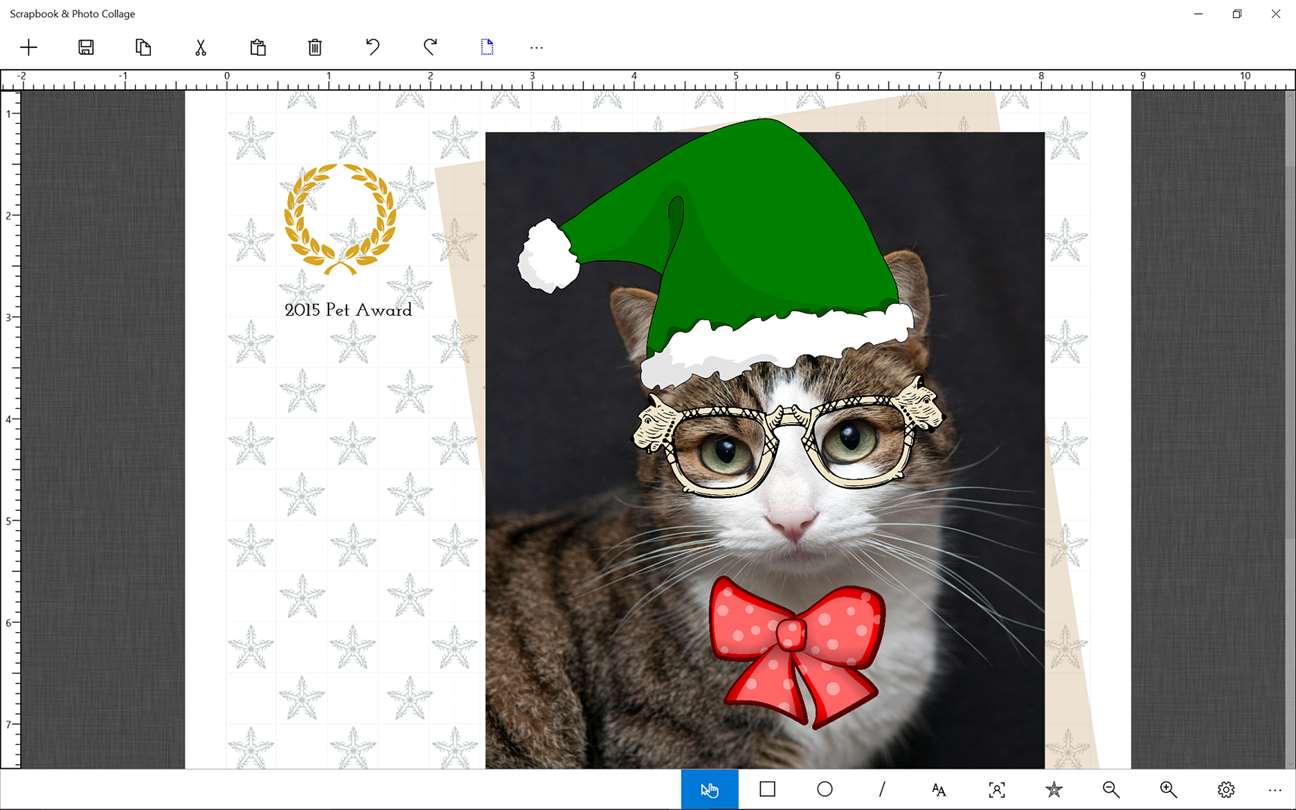1296x810 pixels.
Task: Save the scrapbook with the floppy disk icon
Action: pyautogui.click(x=86, y=47)
